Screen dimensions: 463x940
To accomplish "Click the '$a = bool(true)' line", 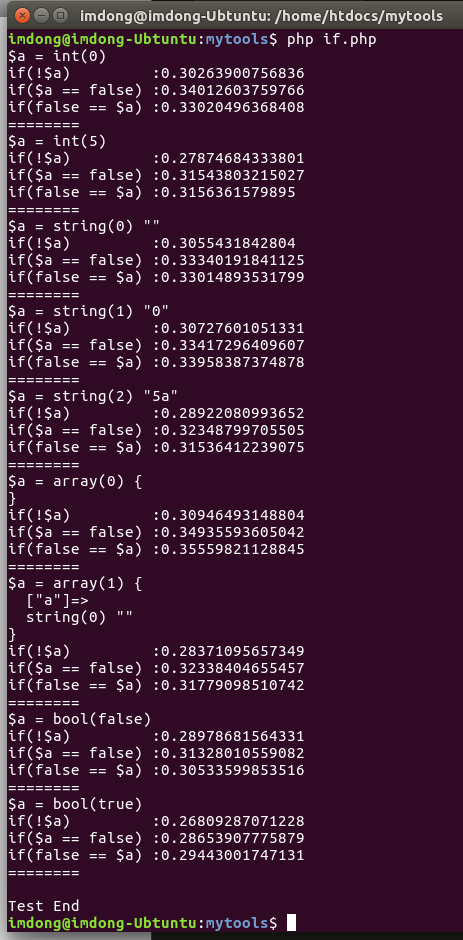I will pyautogui.click(x=75, y=804).
